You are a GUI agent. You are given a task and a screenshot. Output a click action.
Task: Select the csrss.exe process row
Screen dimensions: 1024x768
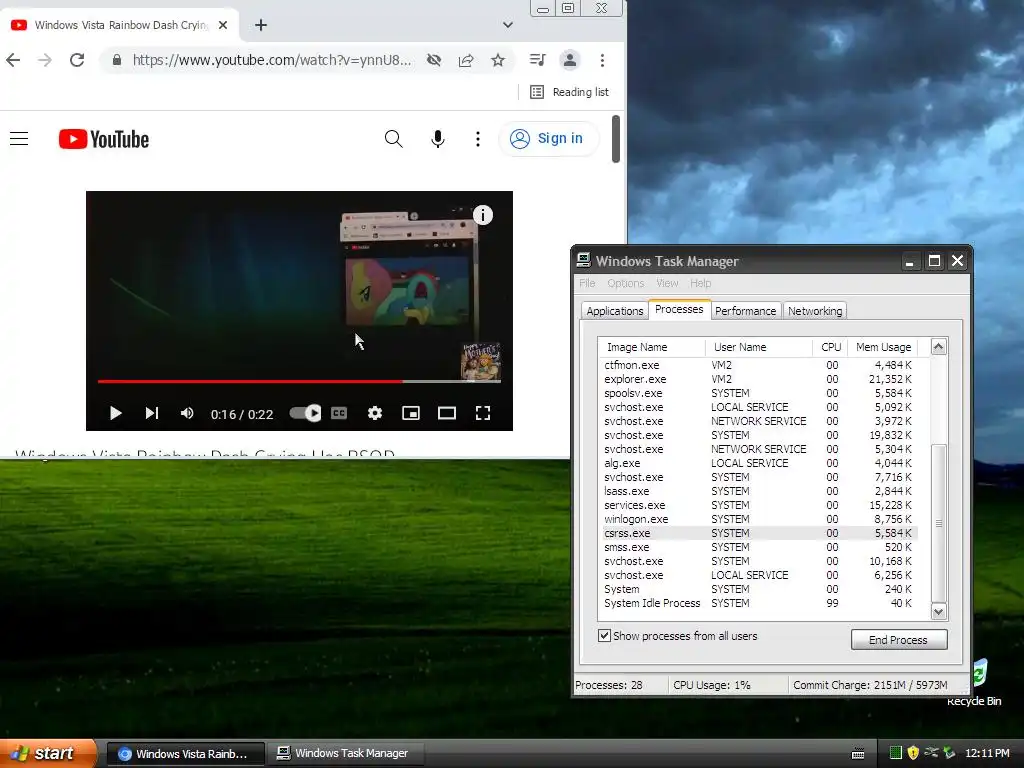(x=759, y=534)
